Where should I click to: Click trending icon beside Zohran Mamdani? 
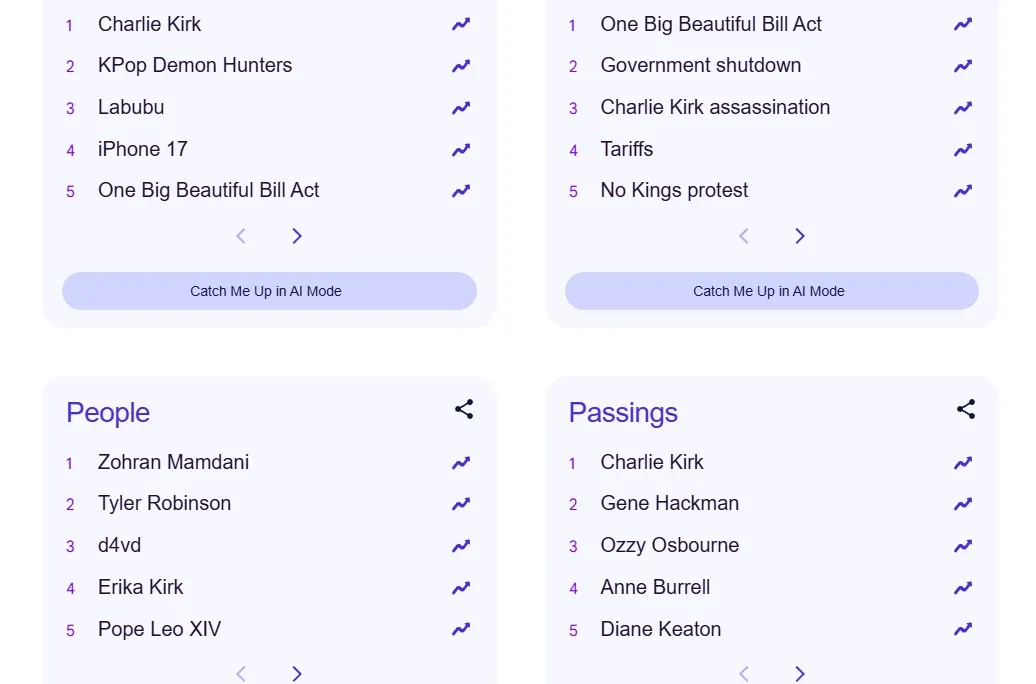click(461, 463)
